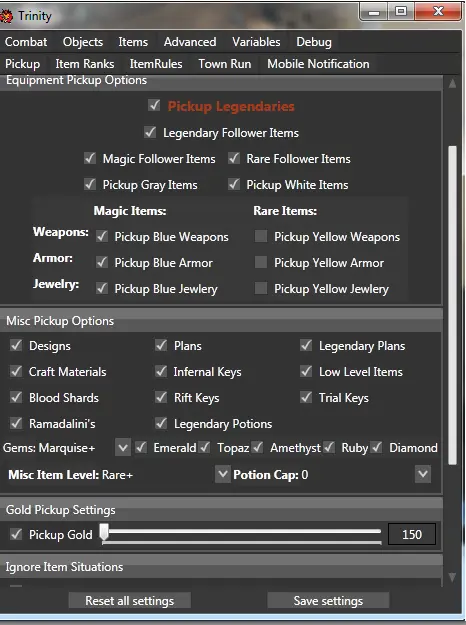Disable Pickup Gray Items

(x=90, y=184)
